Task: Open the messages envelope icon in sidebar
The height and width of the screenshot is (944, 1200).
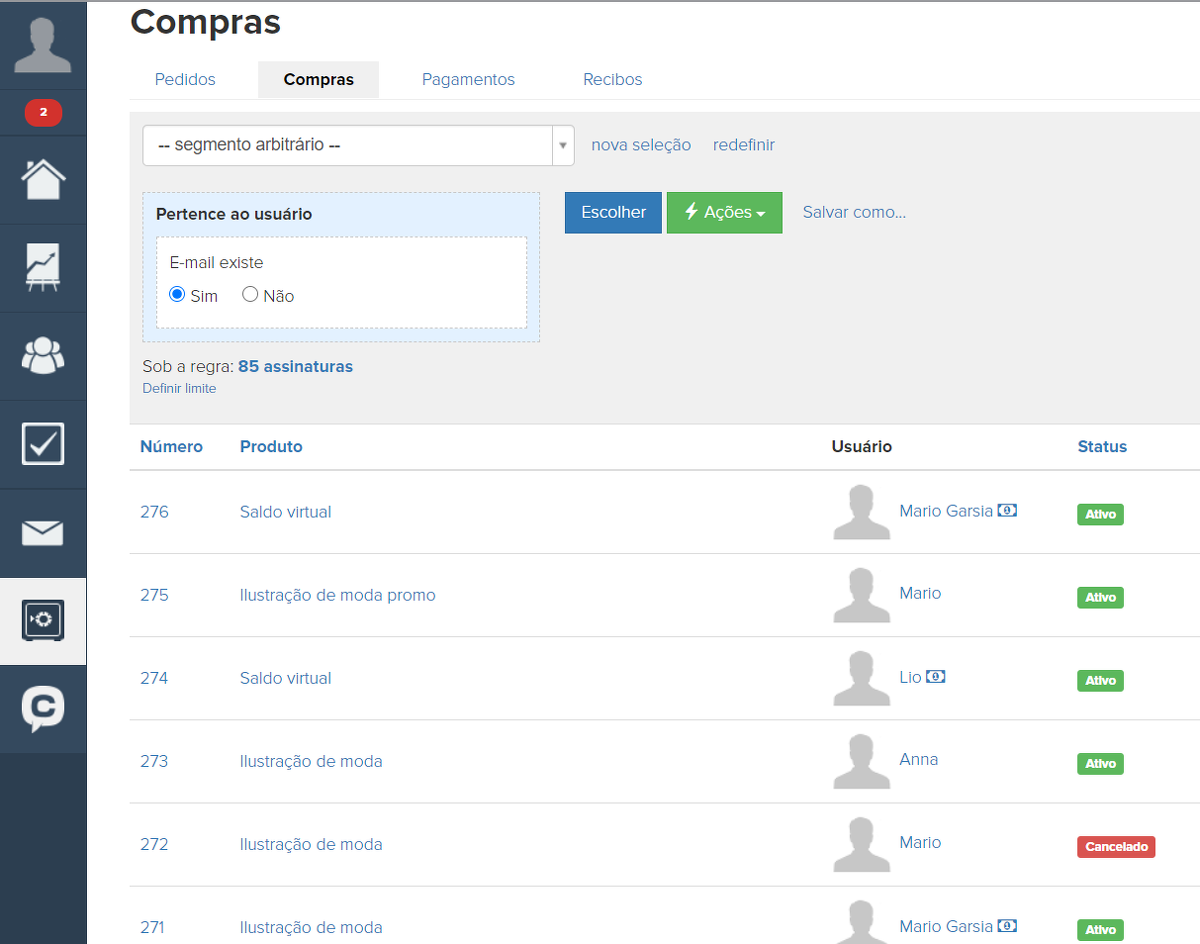Action: [43, 533]
